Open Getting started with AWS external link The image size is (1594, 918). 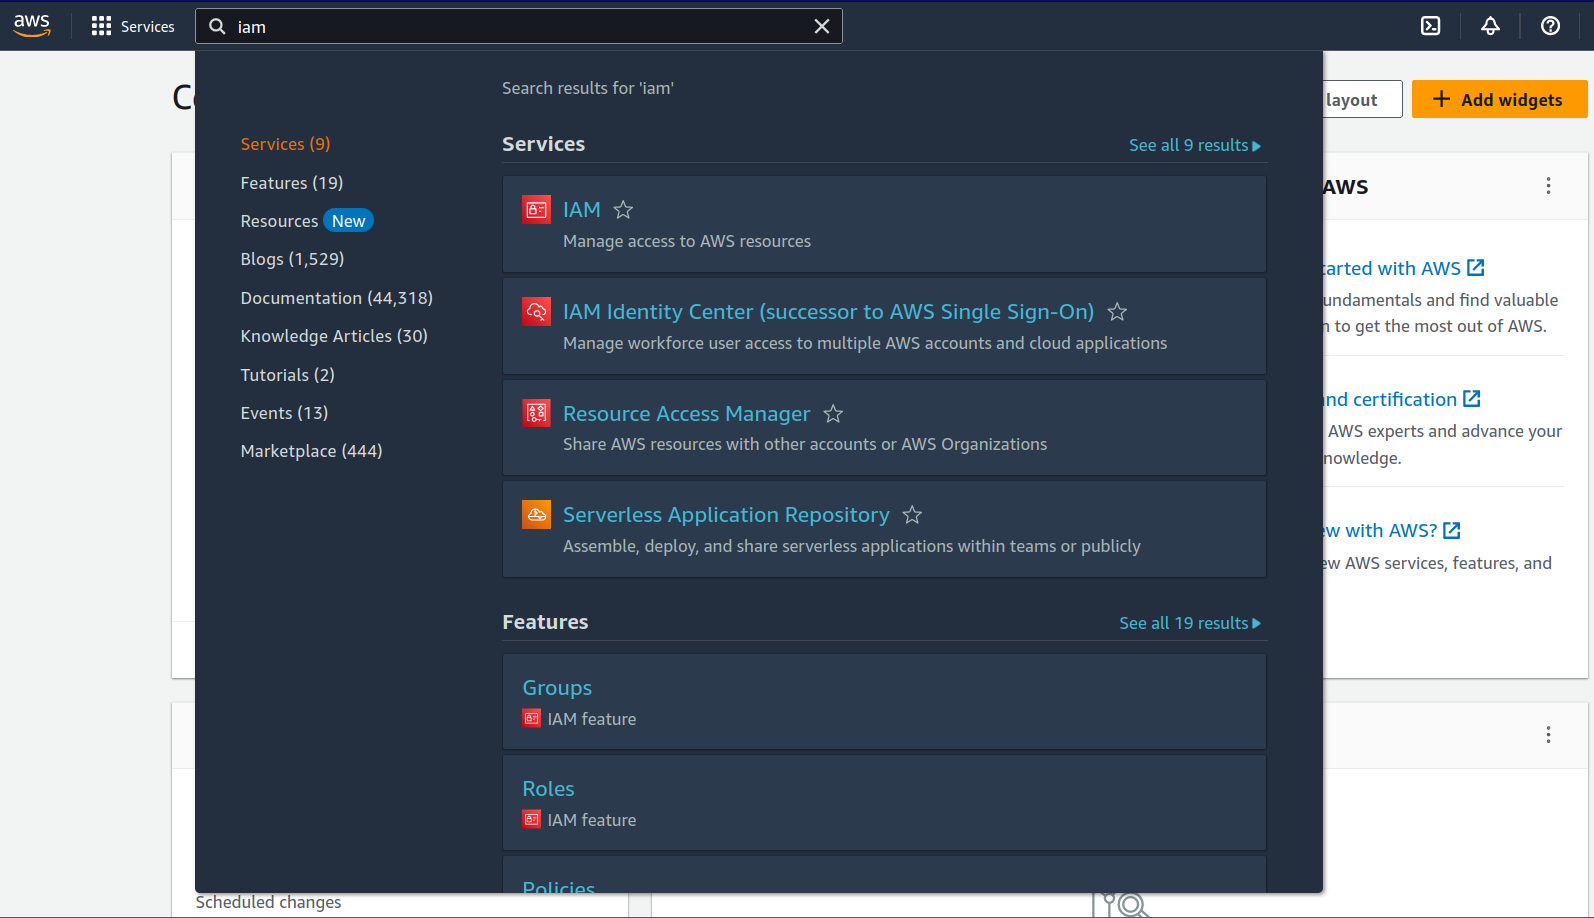pyautogui.click(x=1404, y=268)
